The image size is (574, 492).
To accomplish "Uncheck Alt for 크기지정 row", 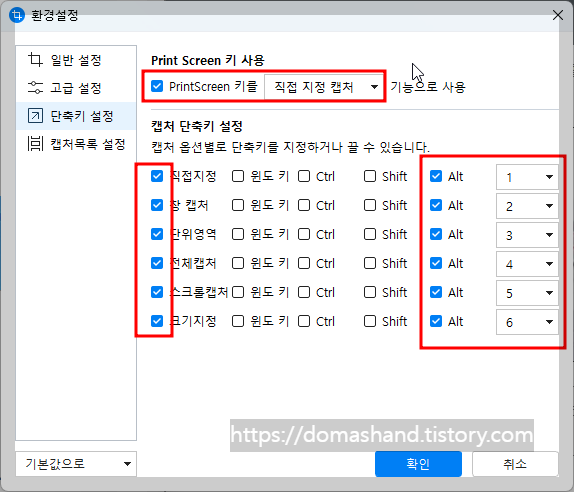I will pos(436,321).
